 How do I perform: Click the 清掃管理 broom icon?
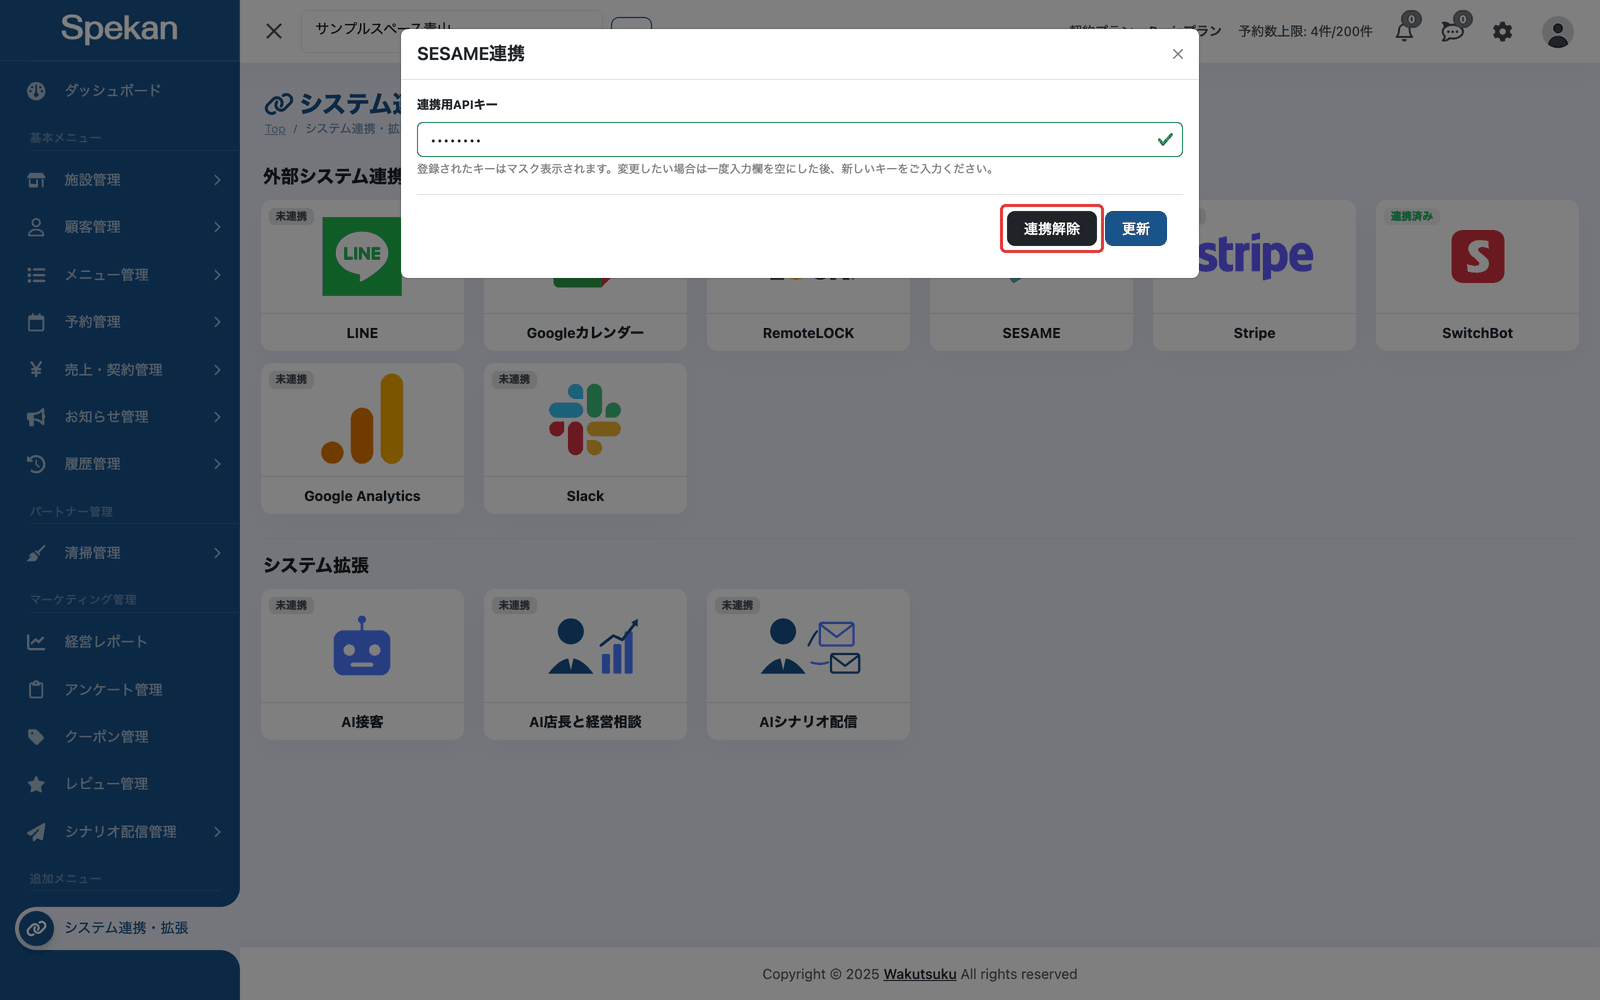36,553
